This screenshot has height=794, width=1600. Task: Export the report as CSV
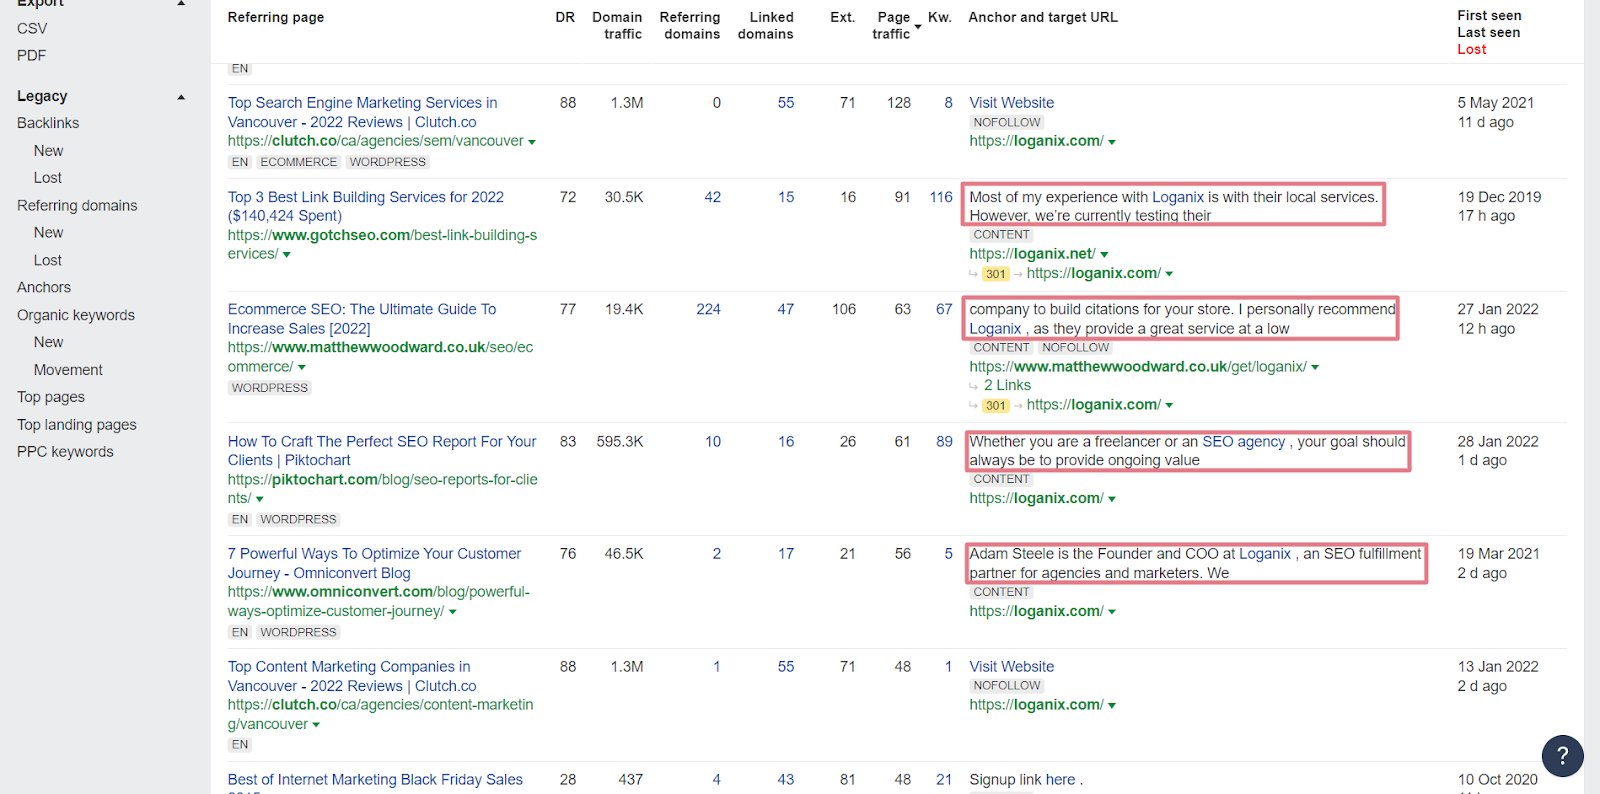32,28
